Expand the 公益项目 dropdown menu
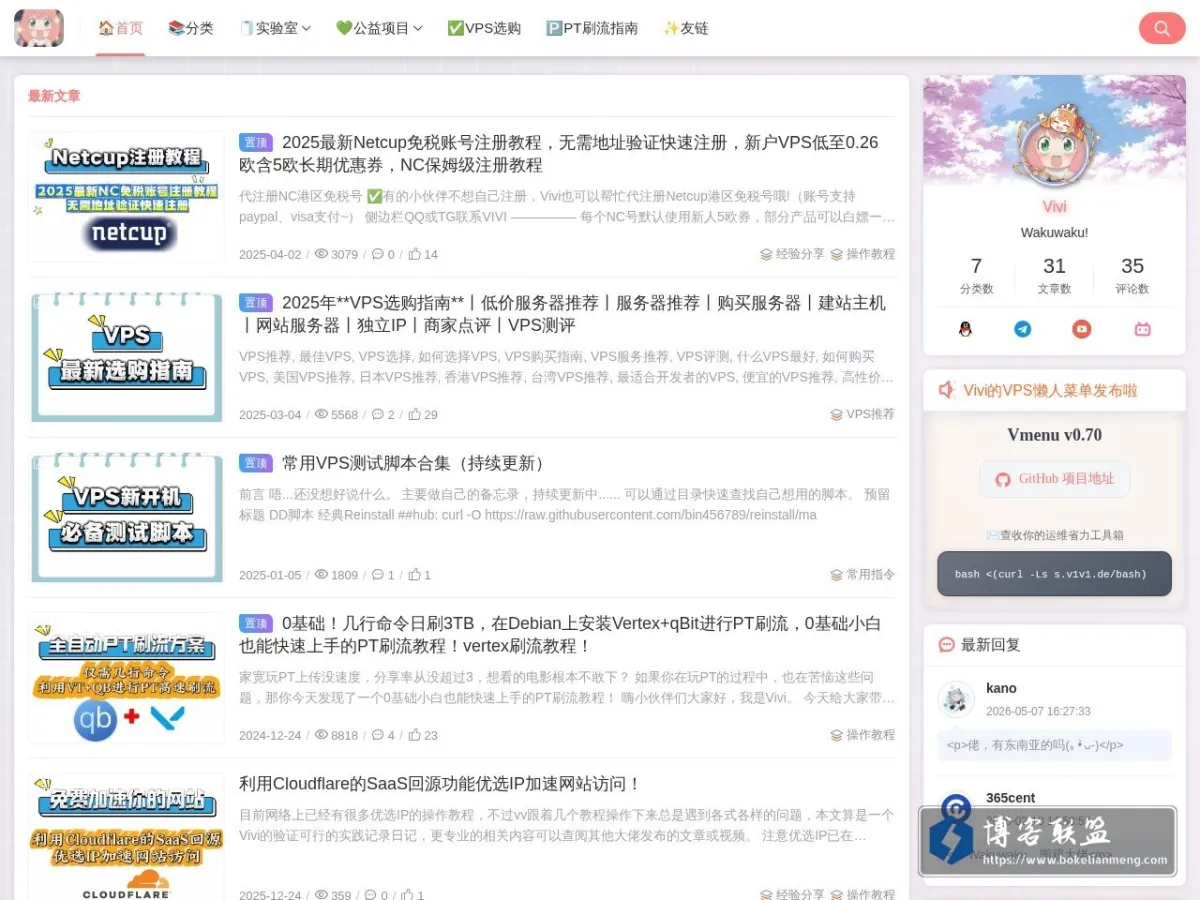The image size is (1200, 900). click(379, 28)
